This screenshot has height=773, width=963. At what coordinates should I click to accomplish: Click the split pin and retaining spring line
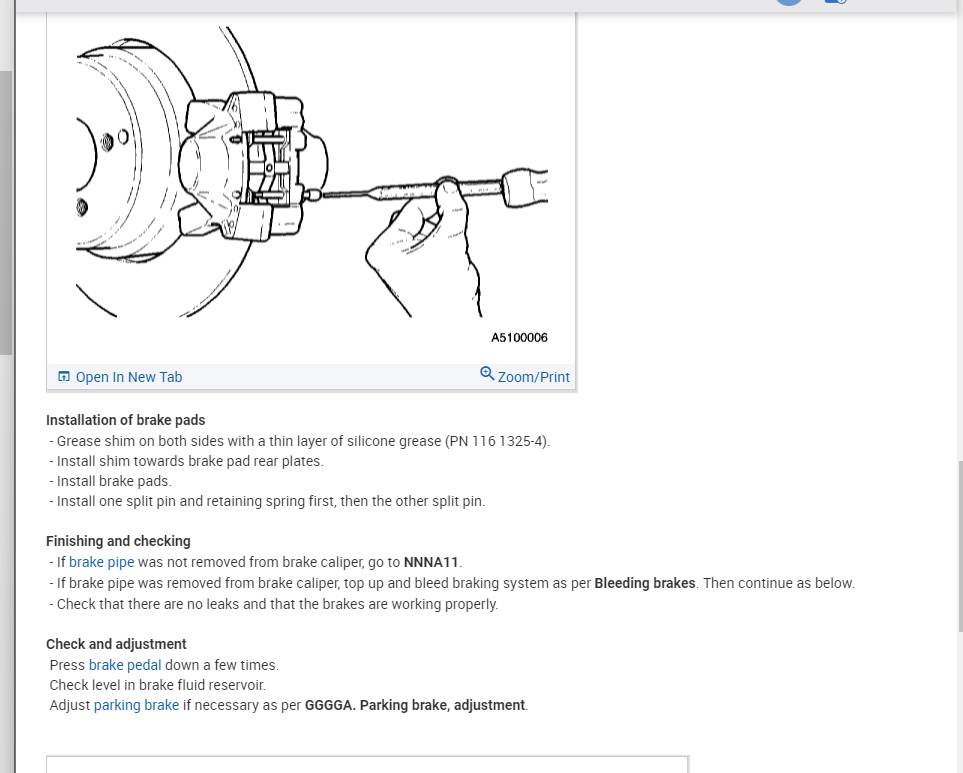[267, 501]
